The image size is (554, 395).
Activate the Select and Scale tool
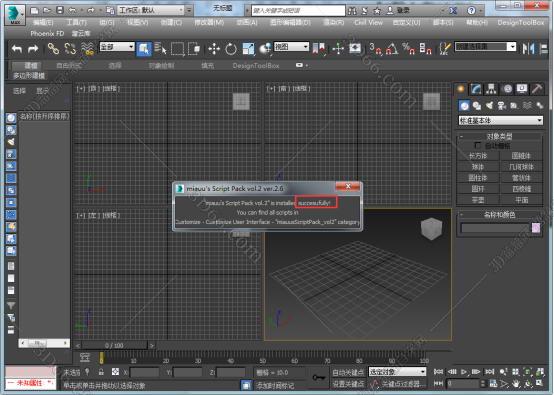click(x=248, y=49)
